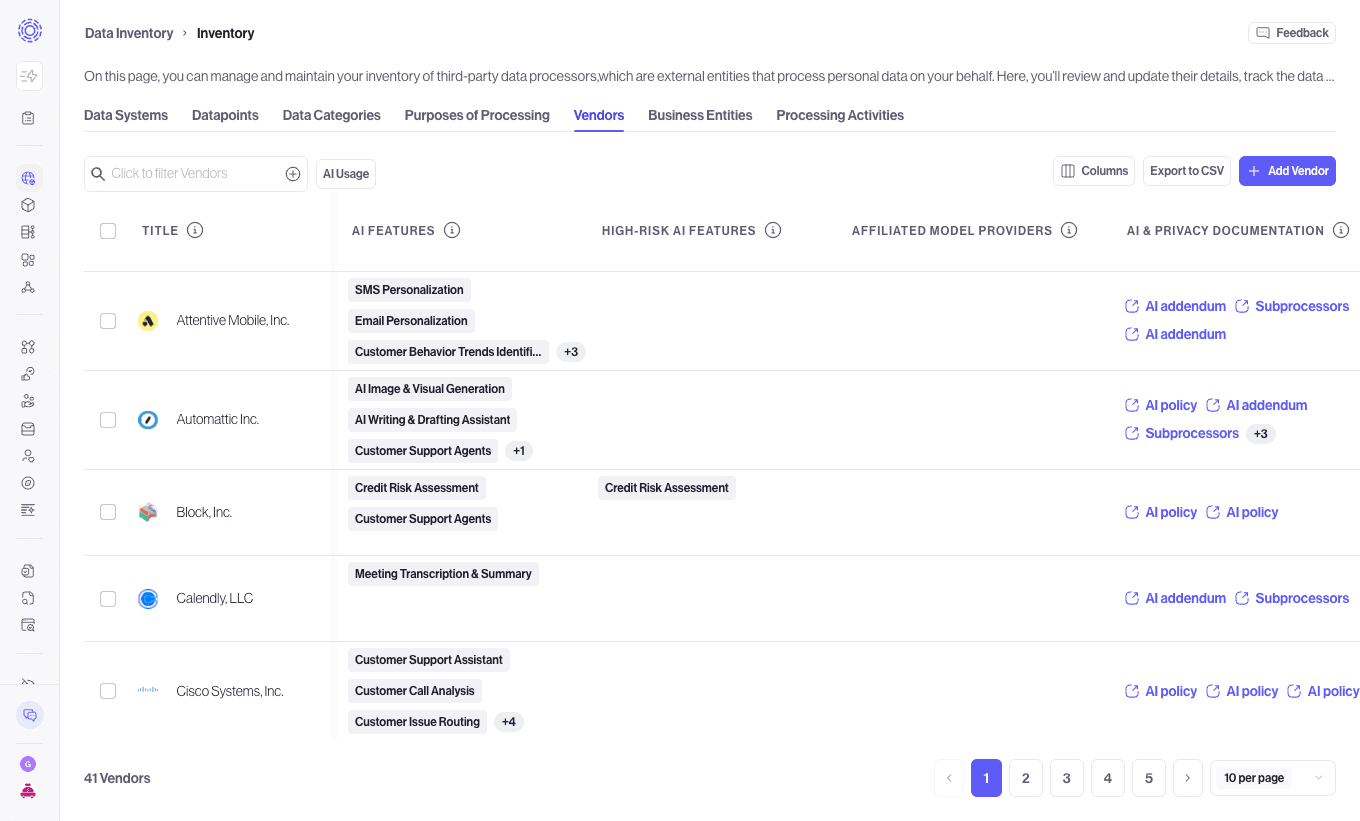Open the Feedback button

pos(1292,33)
